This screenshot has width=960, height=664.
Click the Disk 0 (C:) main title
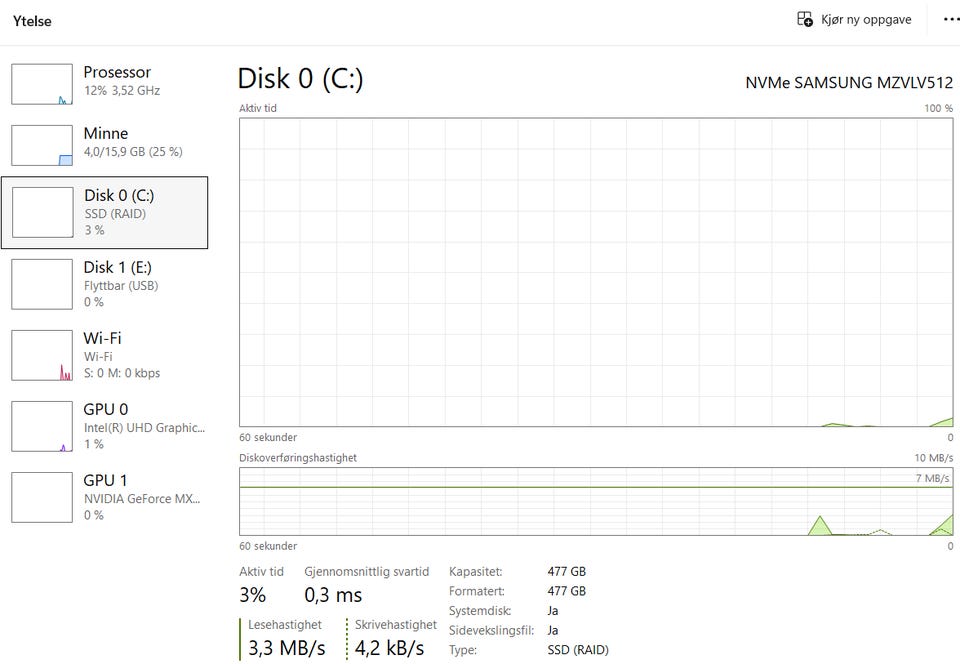[x=300, y=80]
